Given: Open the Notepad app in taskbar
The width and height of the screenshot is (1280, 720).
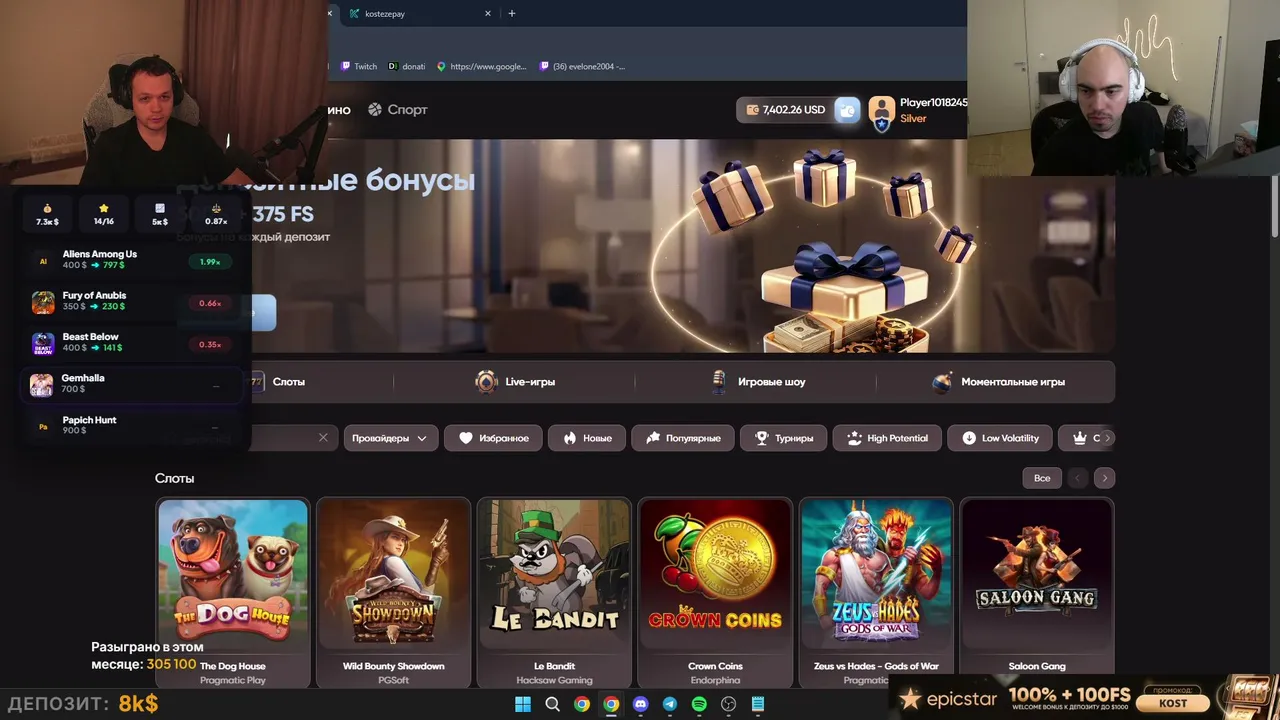Looking at the screenshot, I should tap(758, 704).
